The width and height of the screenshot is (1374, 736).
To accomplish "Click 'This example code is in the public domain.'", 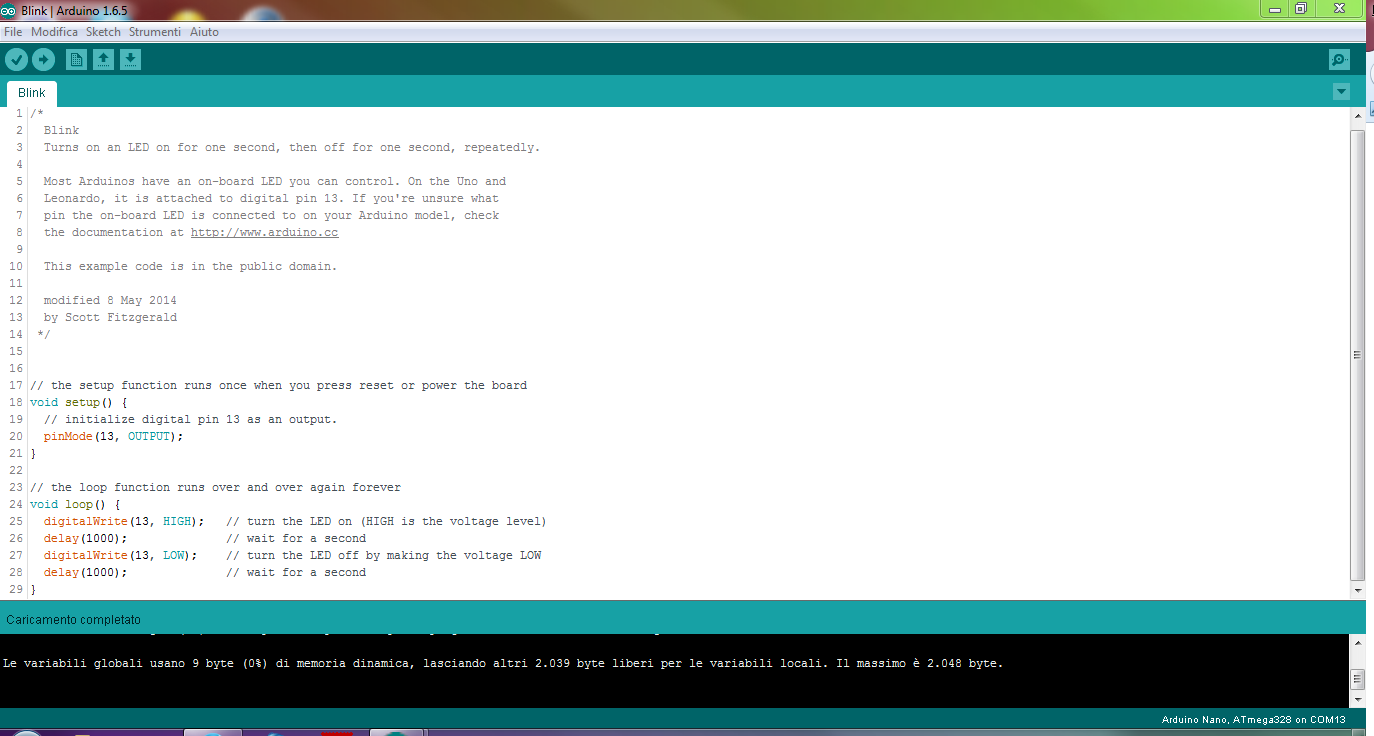I will pos(191,267).
